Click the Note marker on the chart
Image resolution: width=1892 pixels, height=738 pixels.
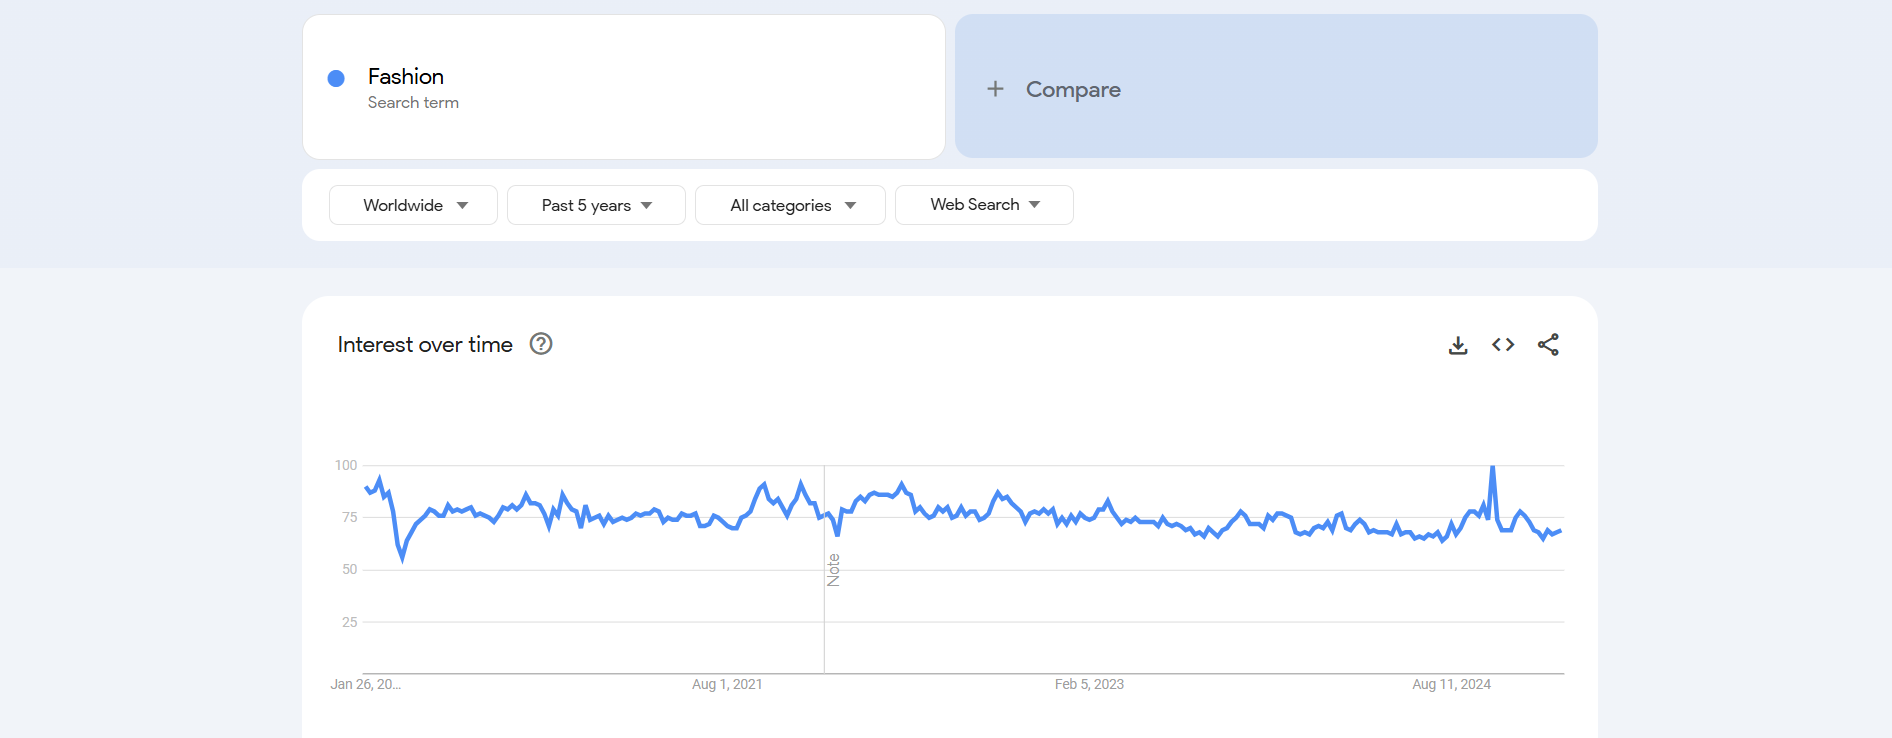pos(833,570)
